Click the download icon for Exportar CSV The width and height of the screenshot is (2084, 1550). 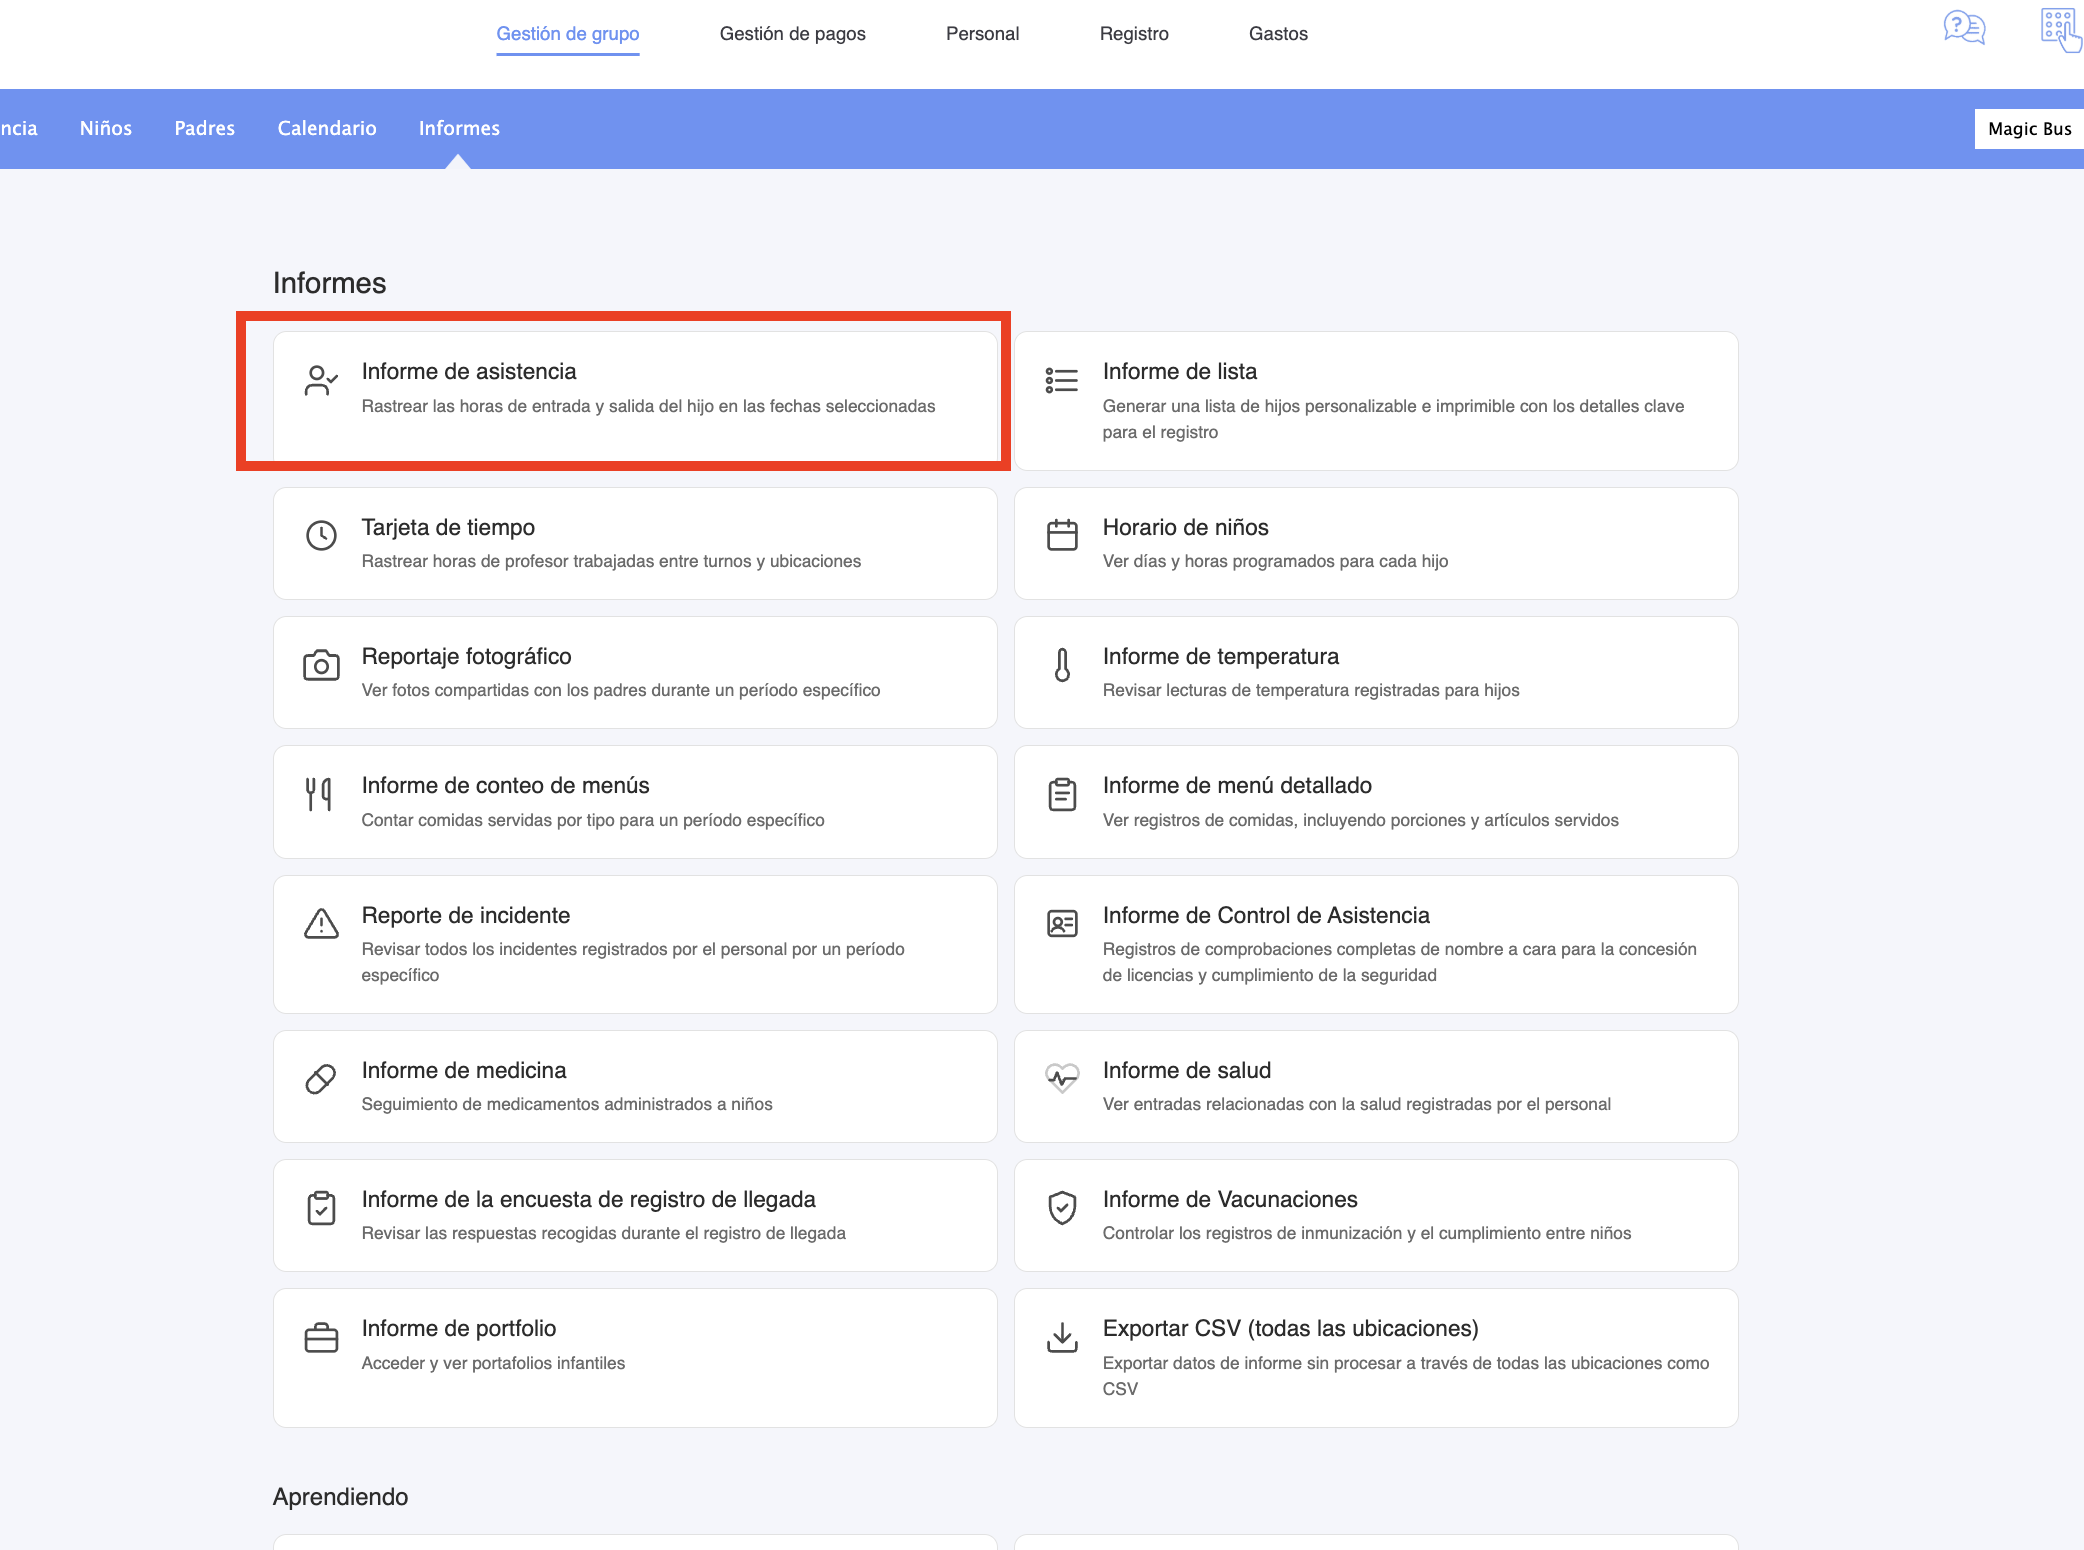pos(1061,1337)
